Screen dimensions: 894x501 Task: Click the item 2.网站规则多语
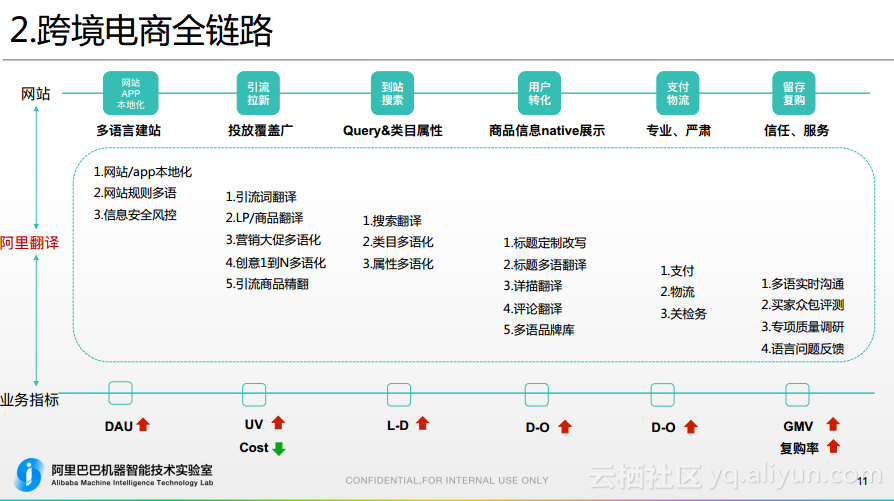coord(135,193)
